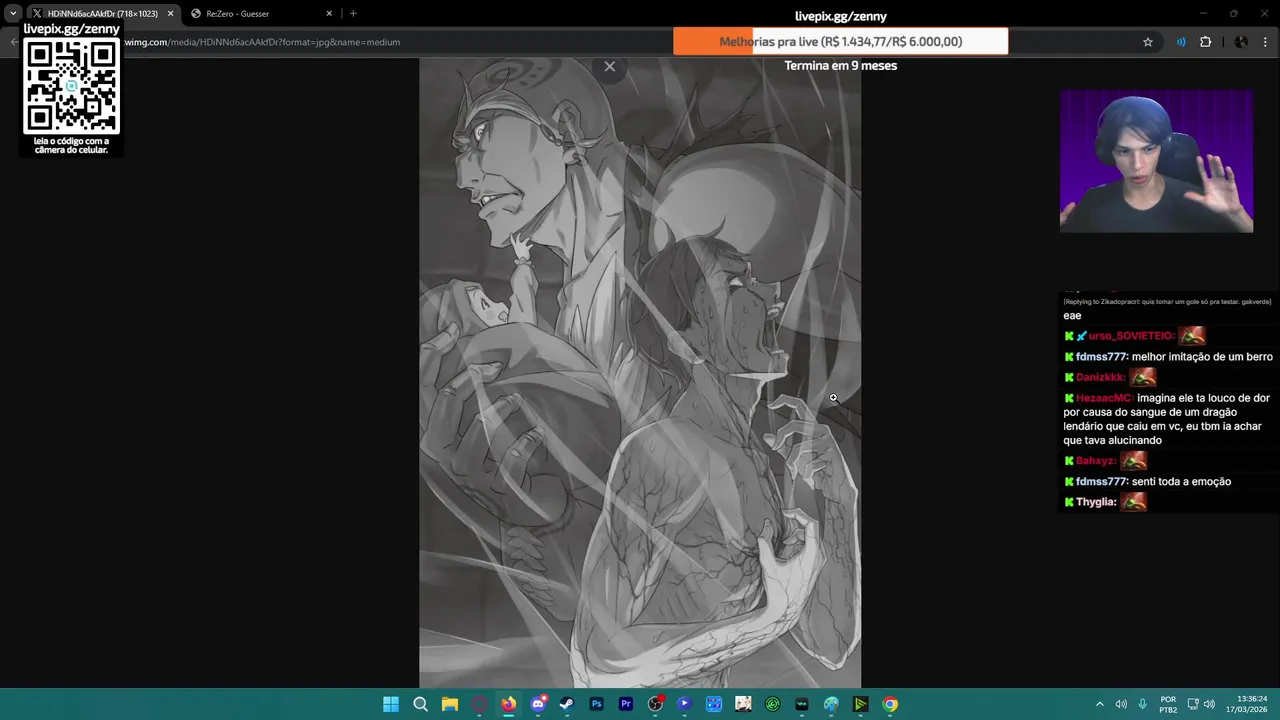Click username fdmss777 on 'melhor imitação' message
Screen dimensions: 1280x720
click(1102, 357)
